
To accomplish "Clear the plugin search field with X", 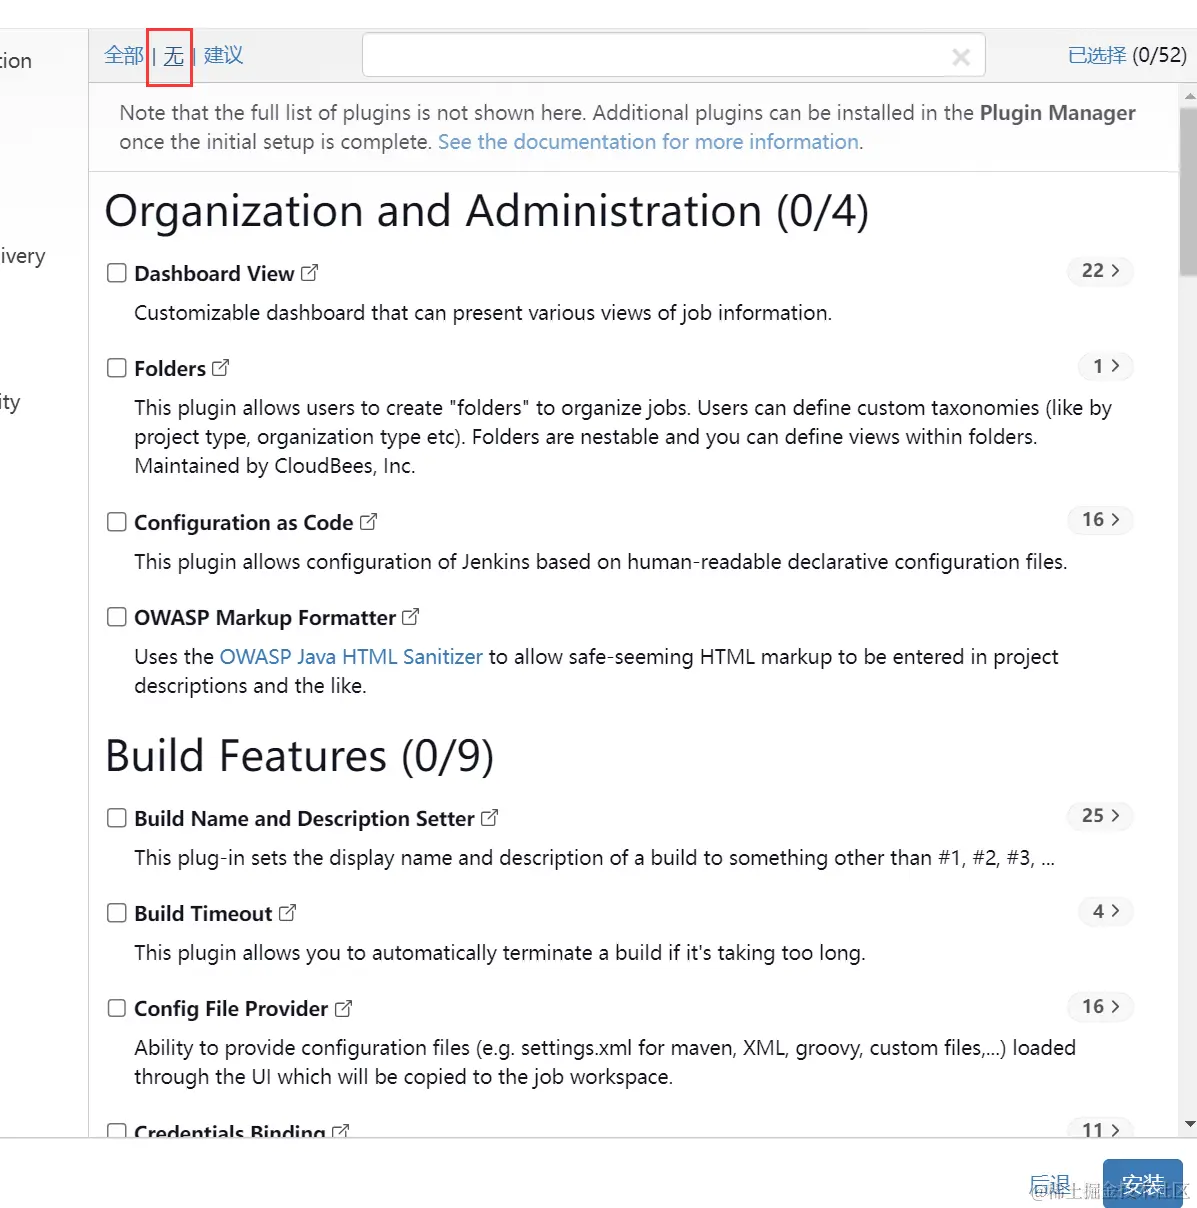I will 961,57.
